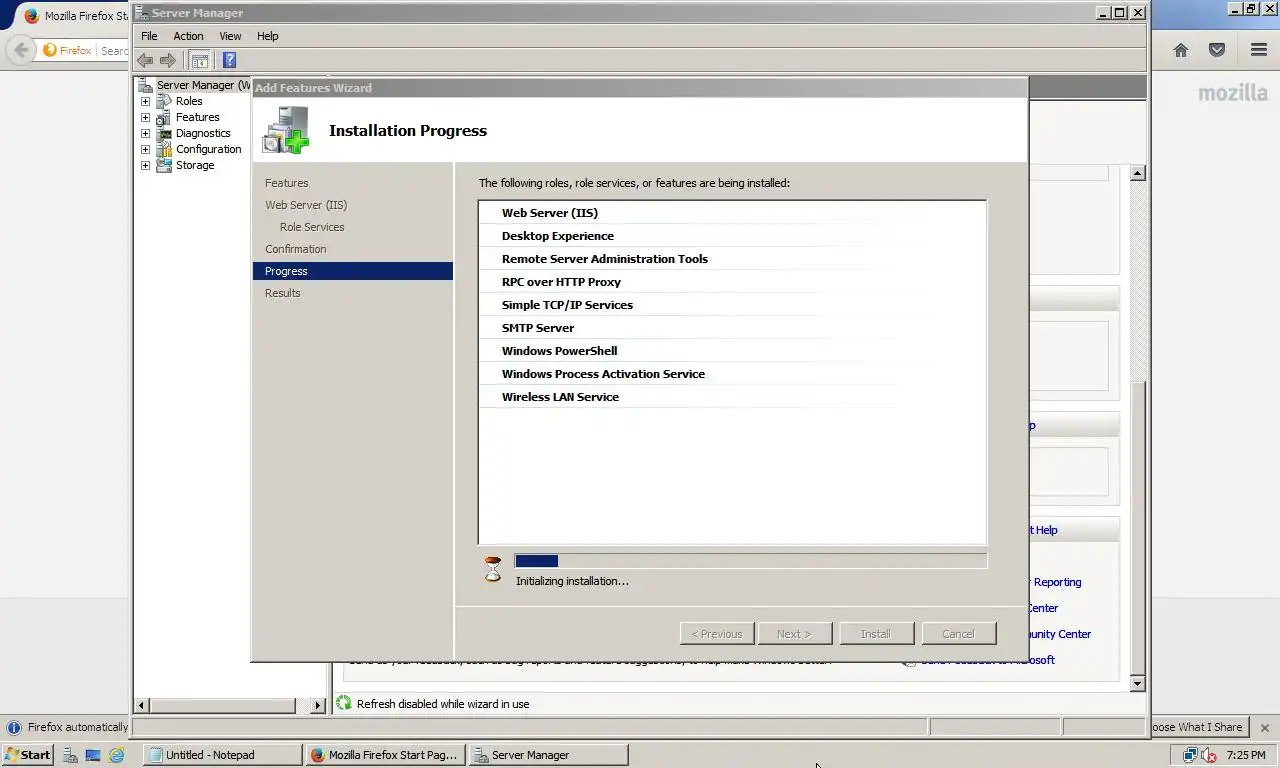Select the highlighted Progress wizard step

[353, 271]
